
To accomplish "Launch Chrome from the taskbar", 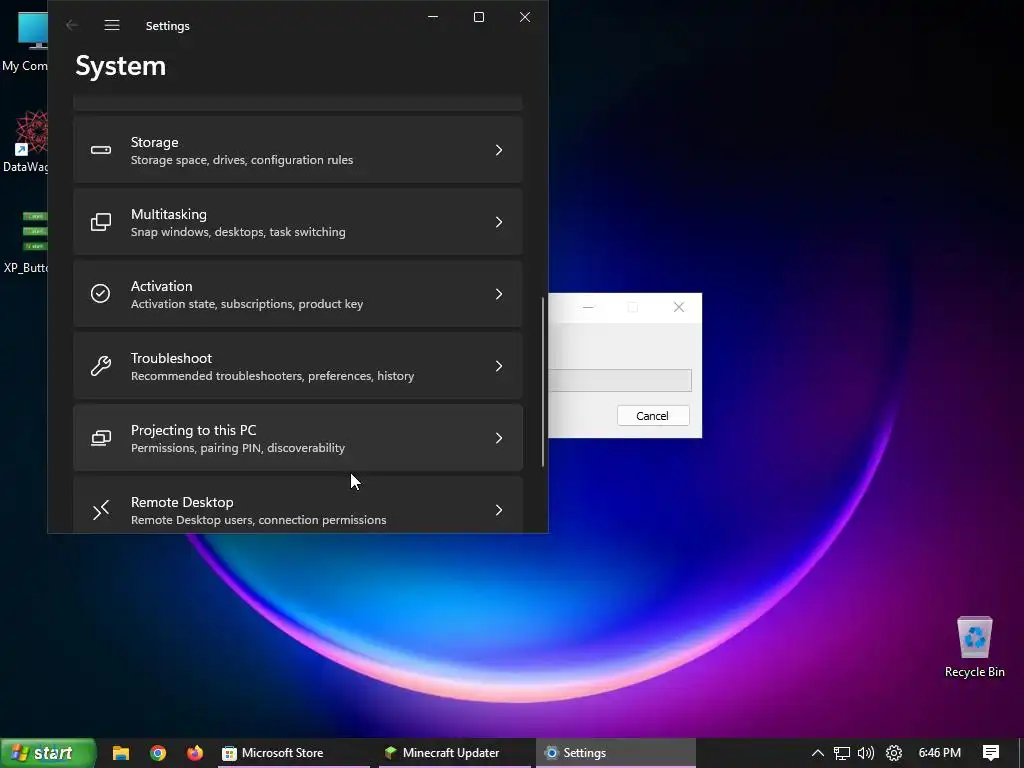I will [x=158, y=753].
